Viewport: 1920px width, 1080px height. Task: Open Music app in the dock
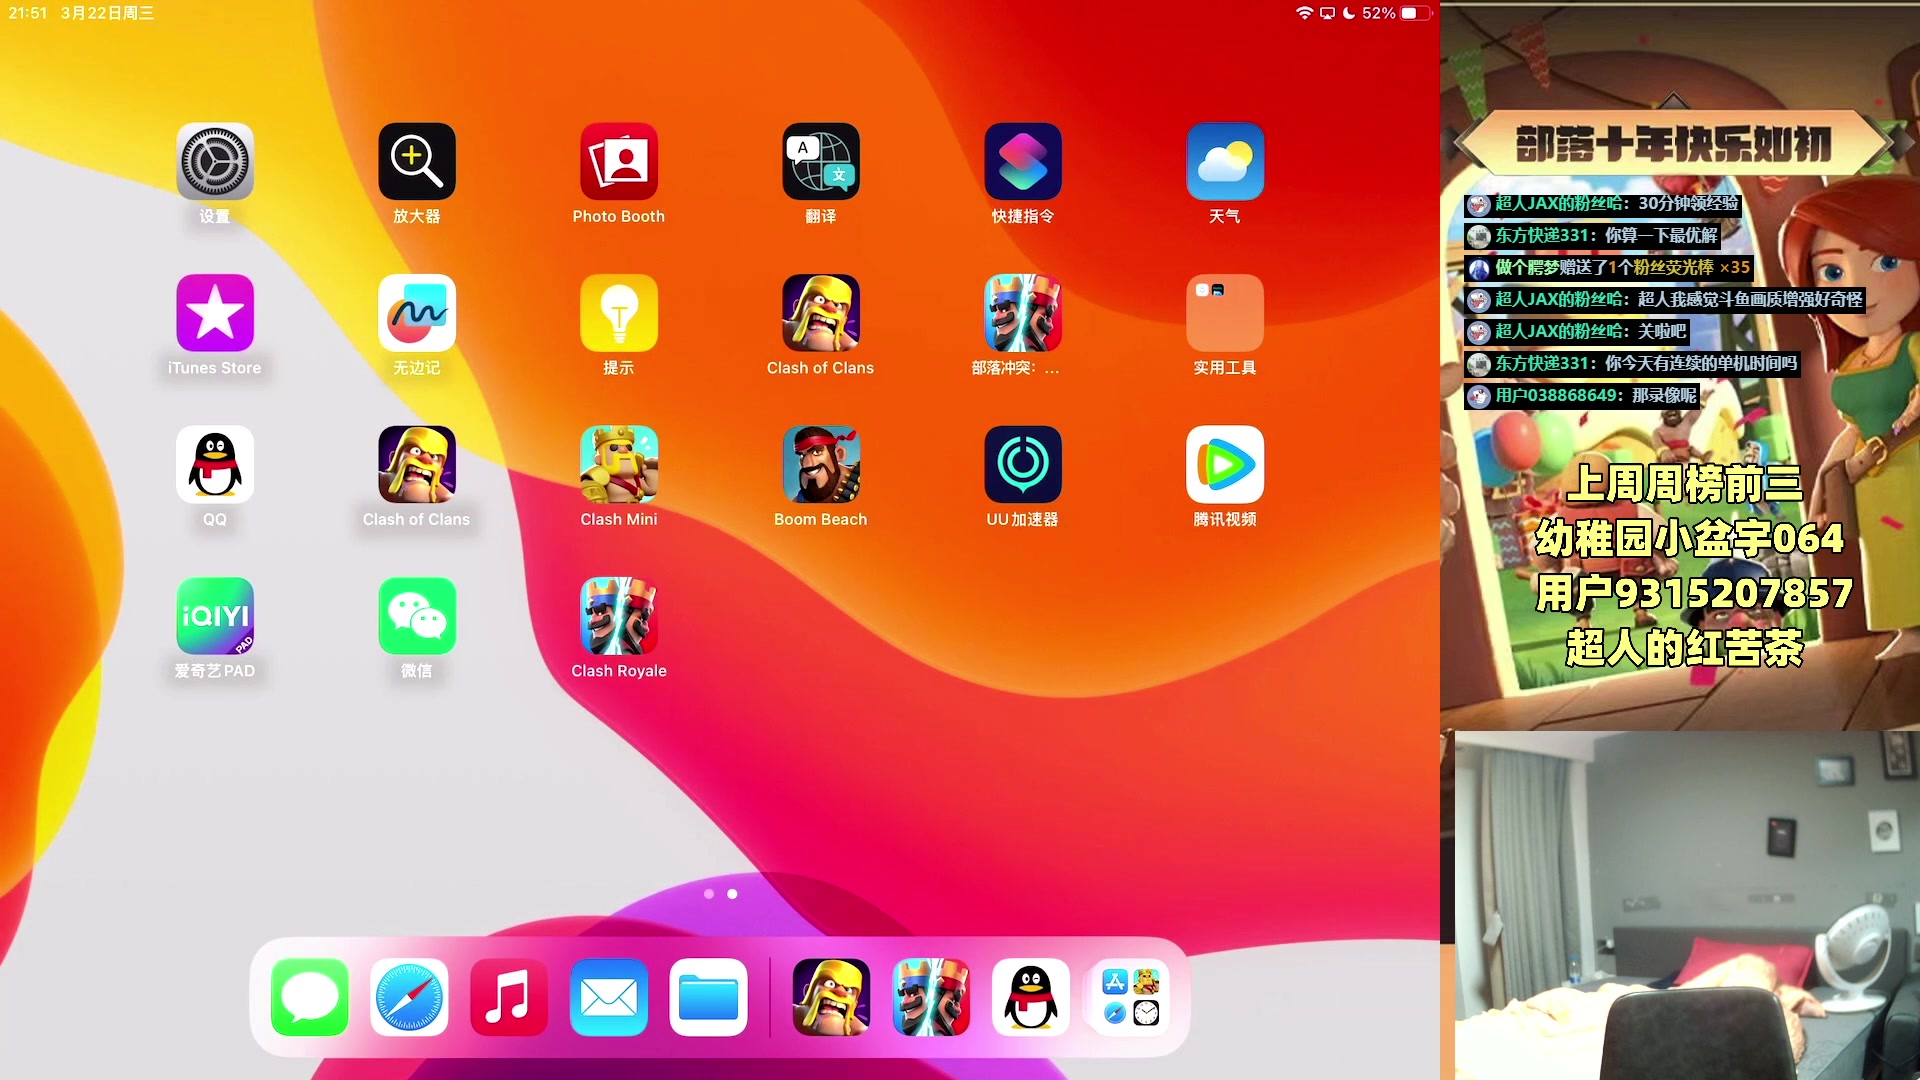[x=509, y=997]
